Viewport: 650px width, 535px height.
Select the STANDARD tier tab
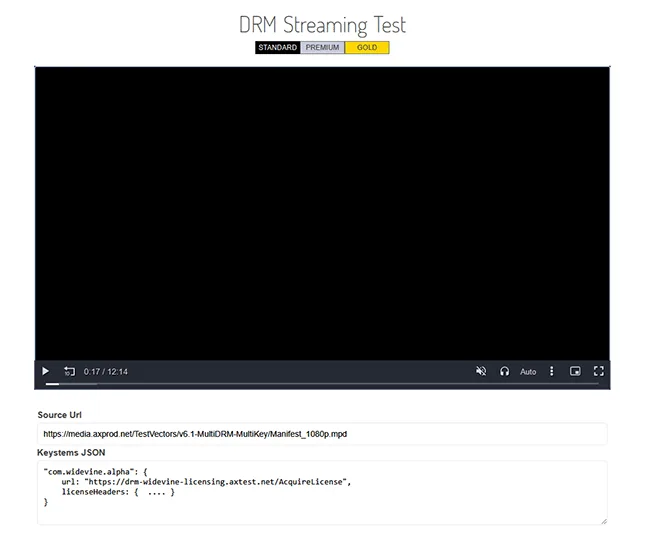[x=277, y=47]
